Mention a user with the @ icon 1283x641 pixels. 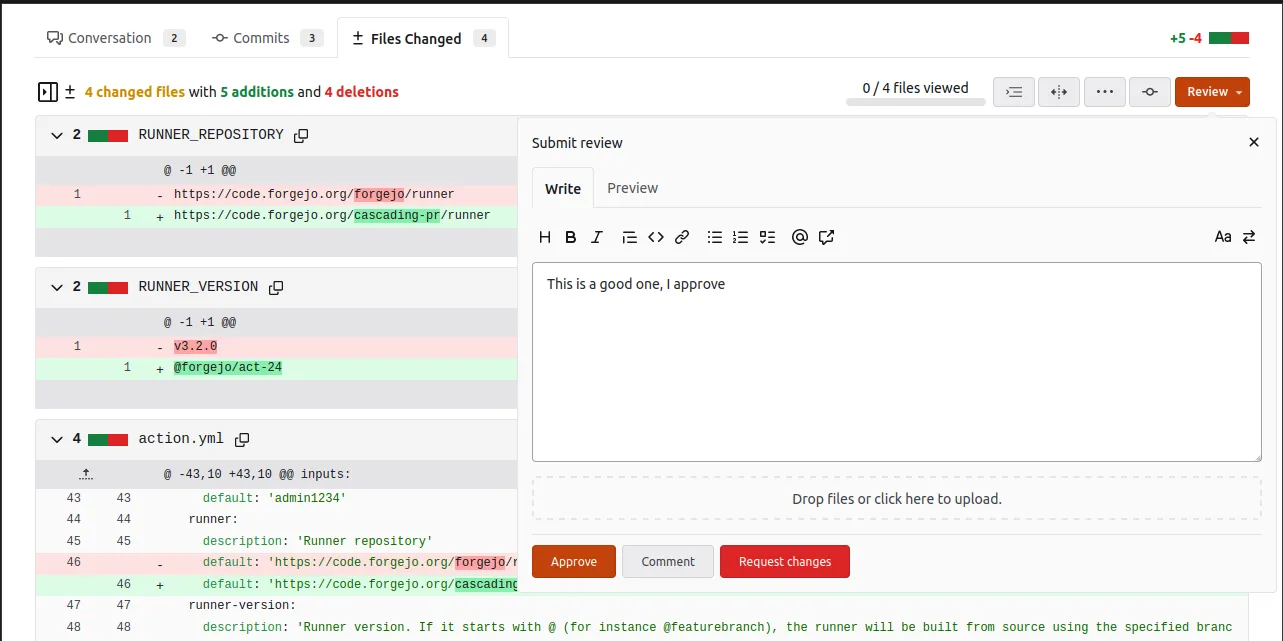click(x=799, y=237)
